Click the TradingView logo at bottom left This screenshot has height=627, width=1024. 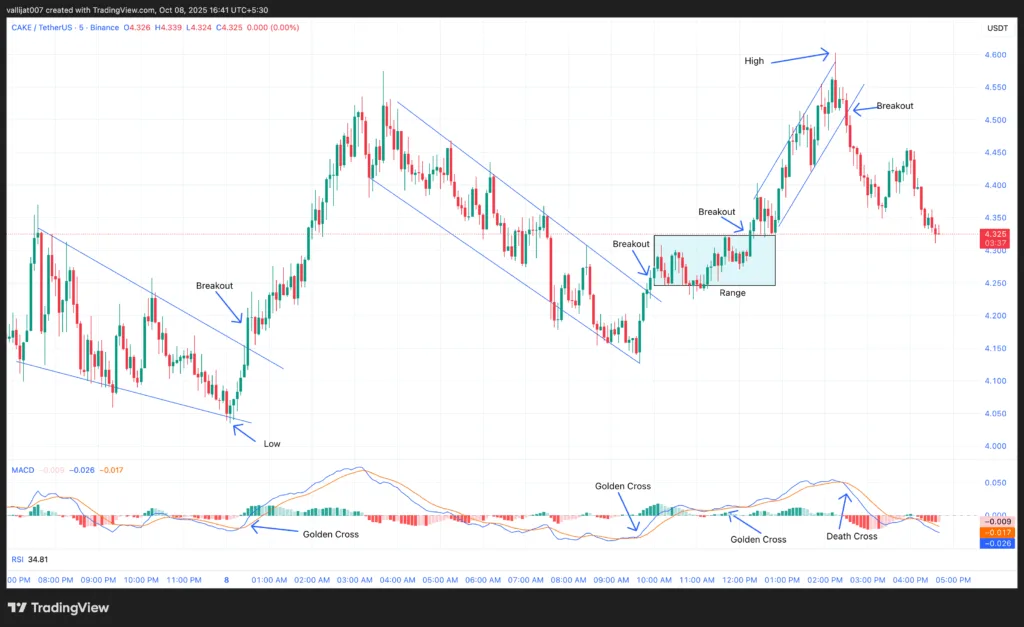60,608
